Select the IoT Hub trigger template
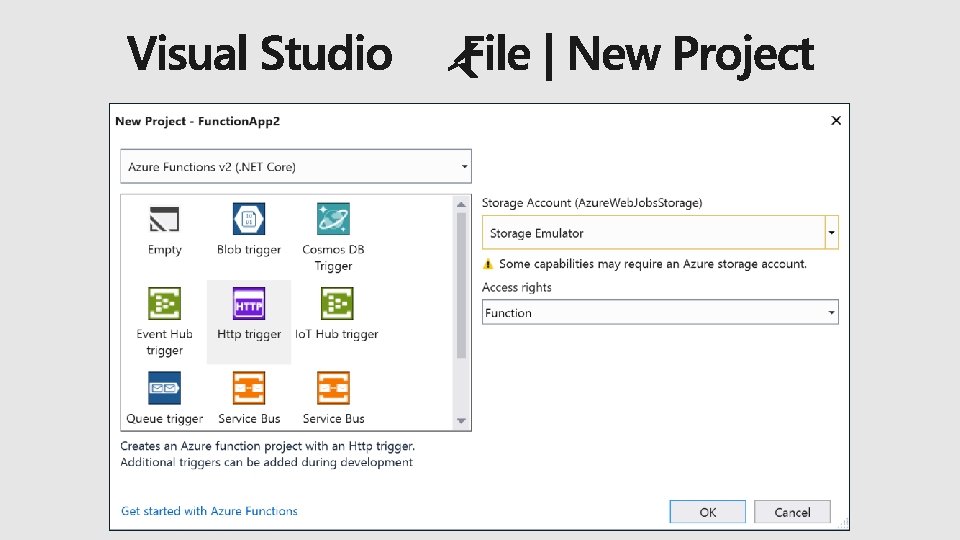Screen dimensions: 960x540 tap(336, 313)
